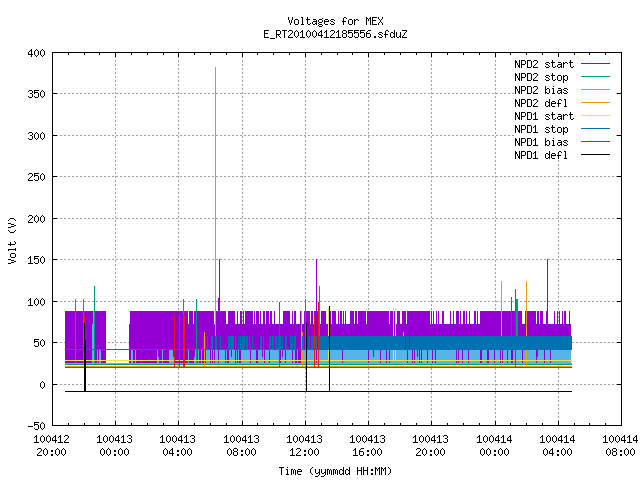Click the NPD2 defl orange legend line

(595, 103)
